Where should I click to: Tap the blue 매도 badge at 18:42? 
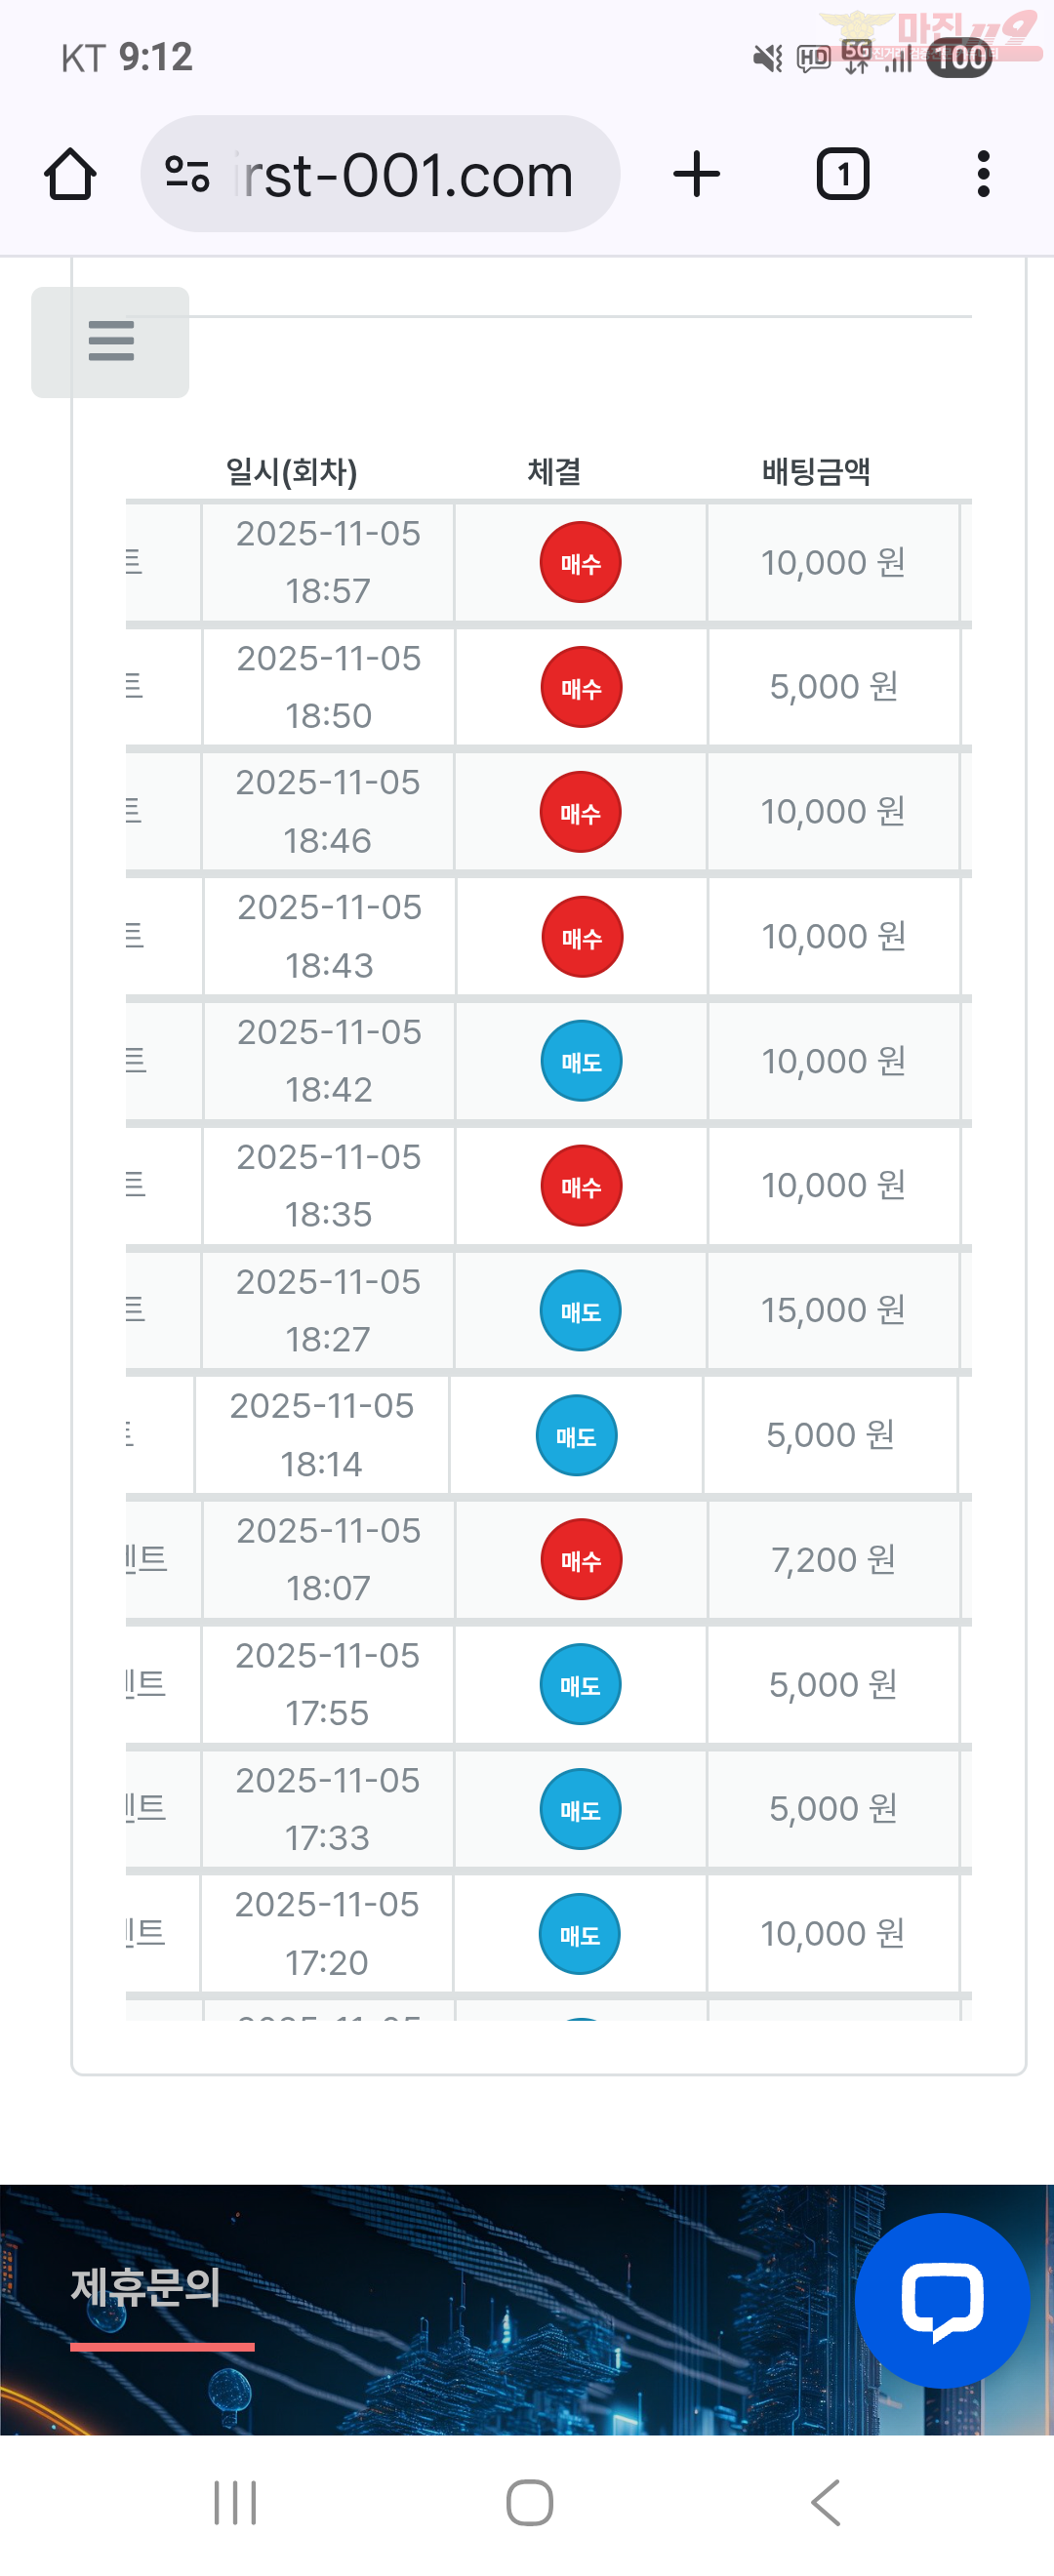click(x=581, y=1061)
